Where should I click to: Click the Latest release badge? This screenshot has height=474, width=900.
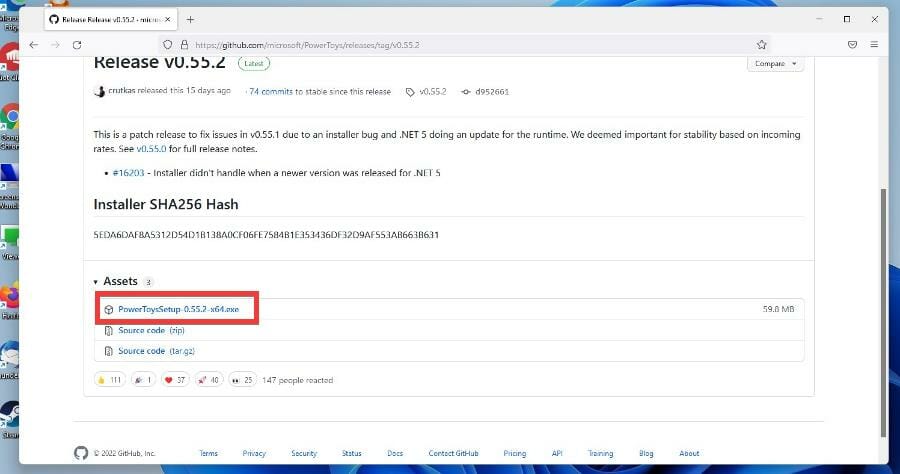pyautogui.click(x=254, y=63)
